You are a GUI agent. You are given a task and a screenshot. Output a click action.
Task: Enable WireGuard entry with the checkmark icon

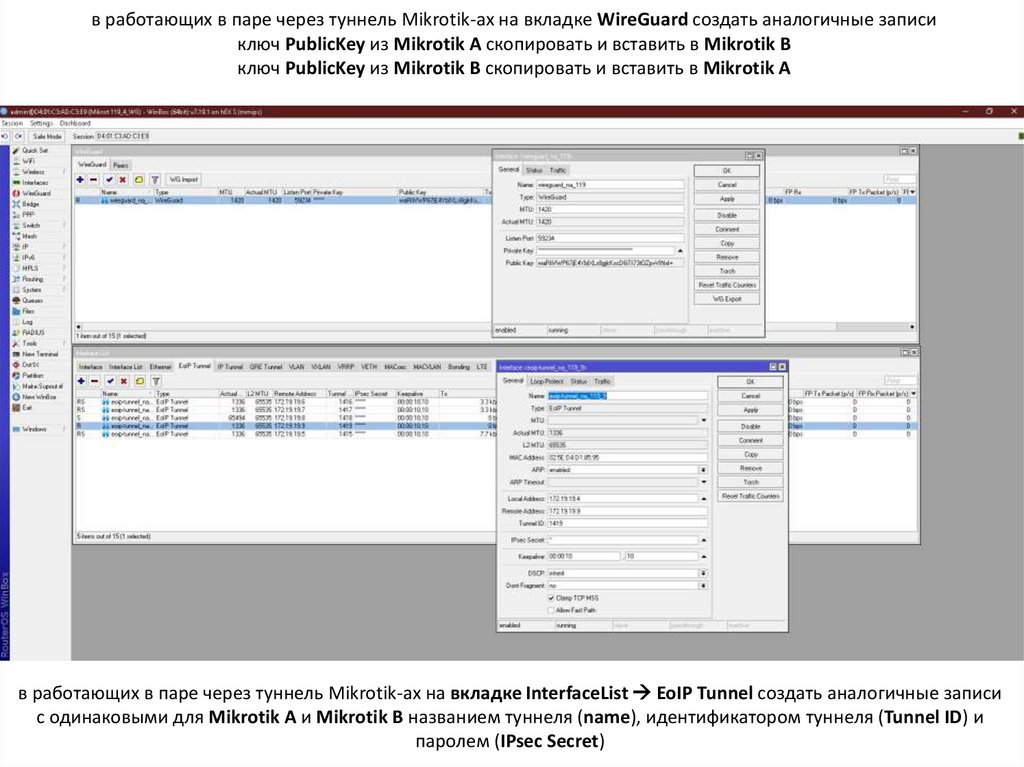pyautogui.click(x=109, y=179)
